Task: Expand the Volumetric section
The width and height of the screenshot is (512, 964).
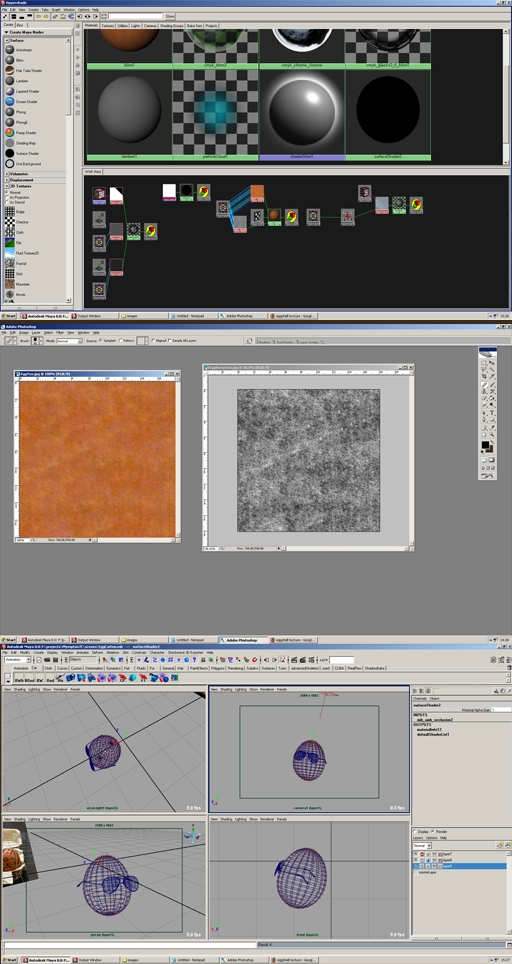Action: click(x=7, y=174)
